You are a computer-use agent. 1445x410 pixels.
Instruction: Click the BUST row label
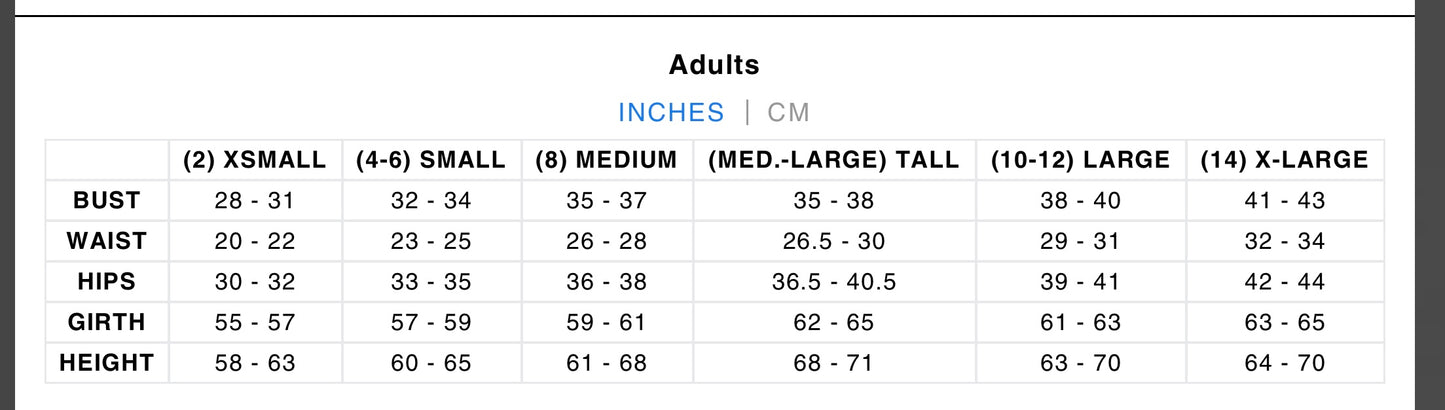click(107, 200)
